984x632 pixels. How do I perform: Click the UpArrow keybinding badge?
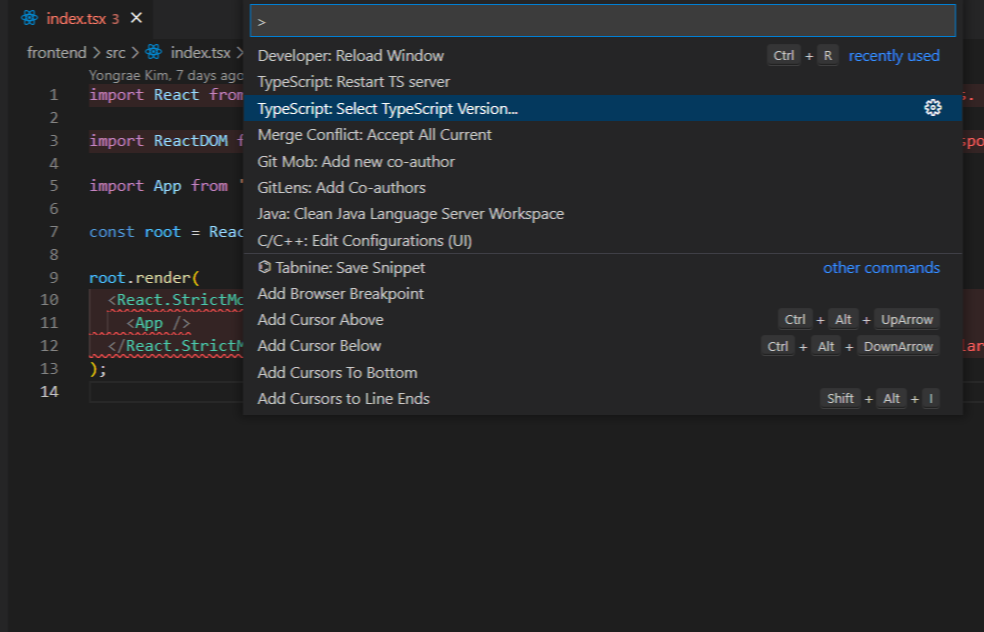pos(906,319)
